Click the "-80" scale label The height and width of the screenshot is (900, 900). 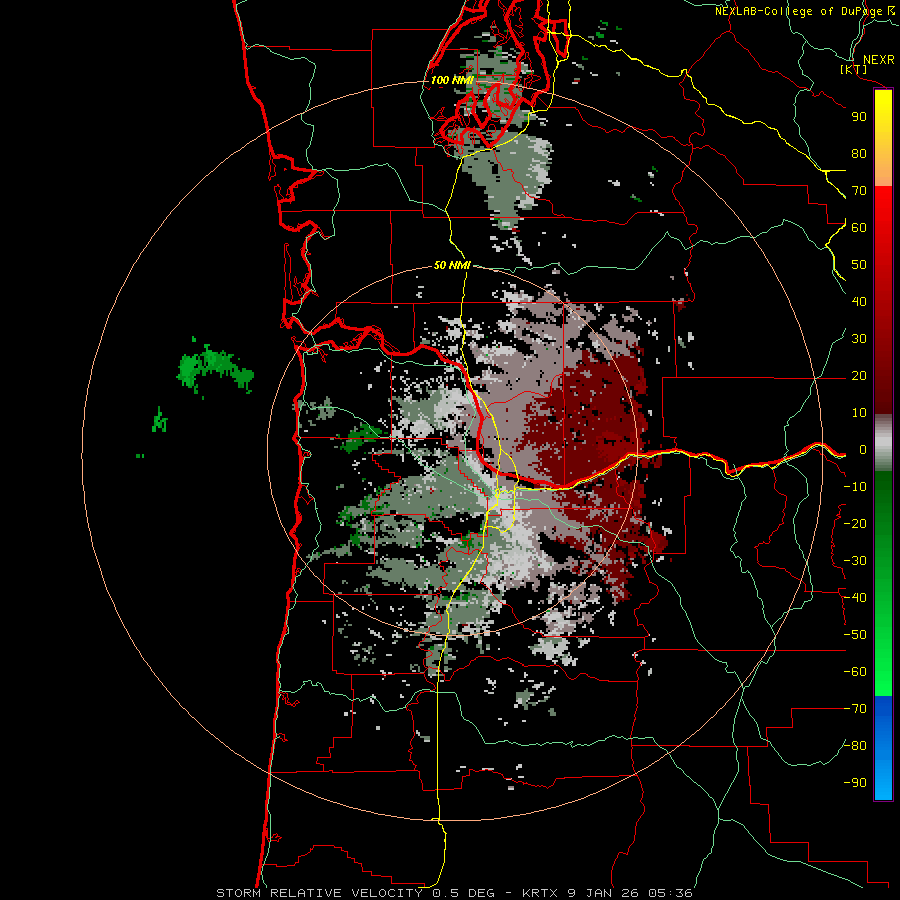tap(855, 746)
